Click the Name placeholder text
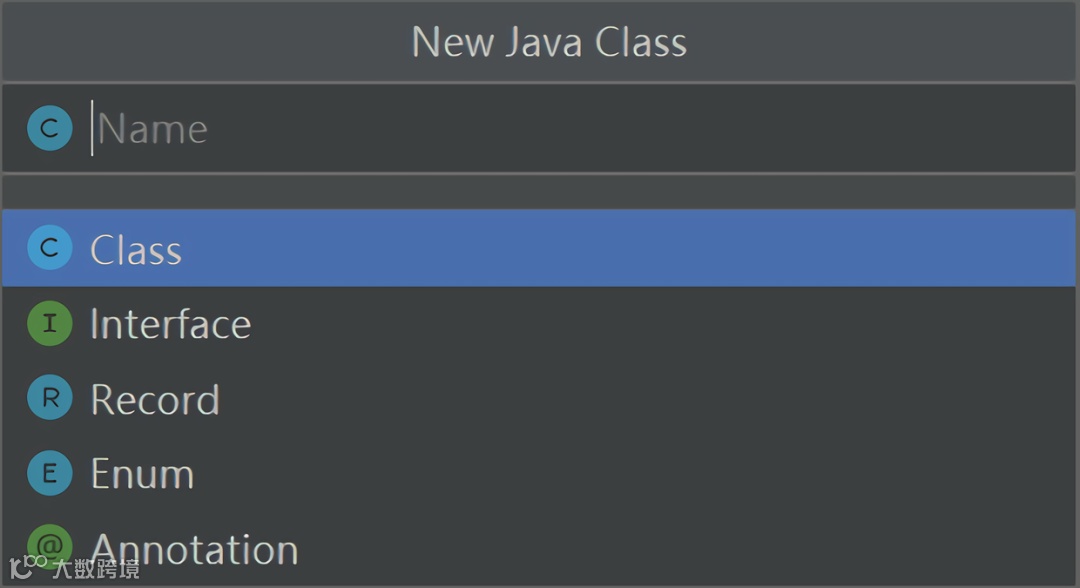The width and height of the screenshot is (1080, 588). point(153,129)
